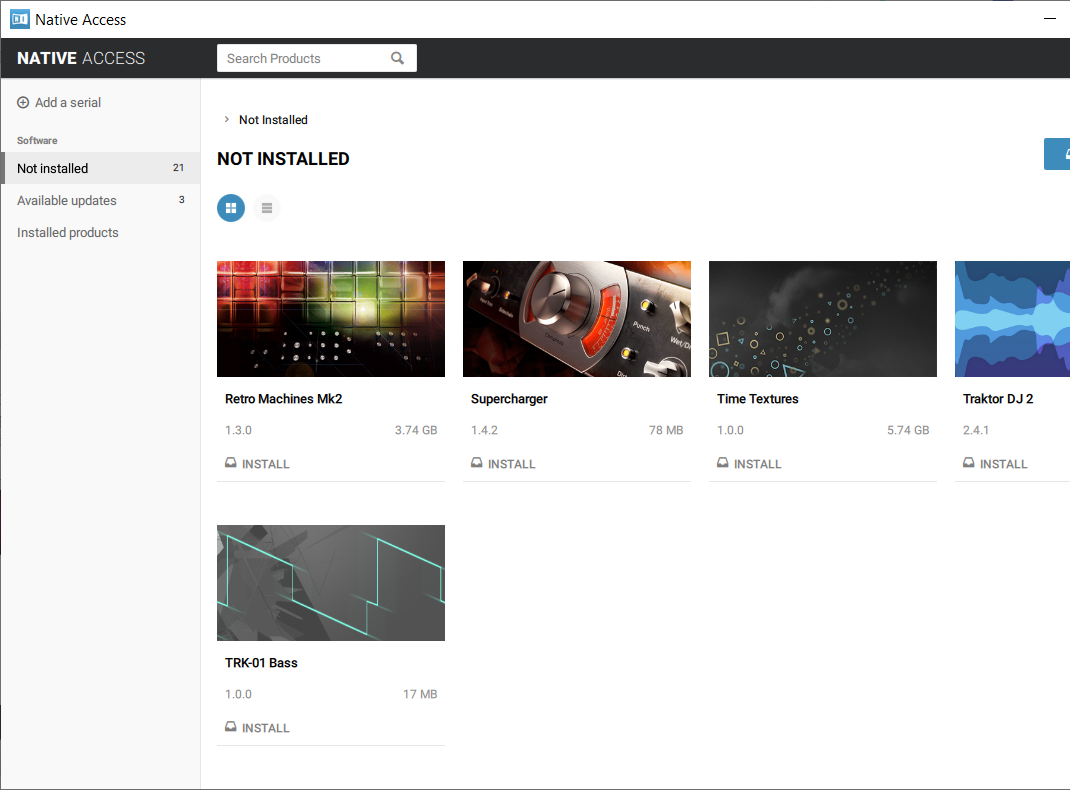
Task: Click the Add a serial plus icon
Action: click(x=23, y=102)
